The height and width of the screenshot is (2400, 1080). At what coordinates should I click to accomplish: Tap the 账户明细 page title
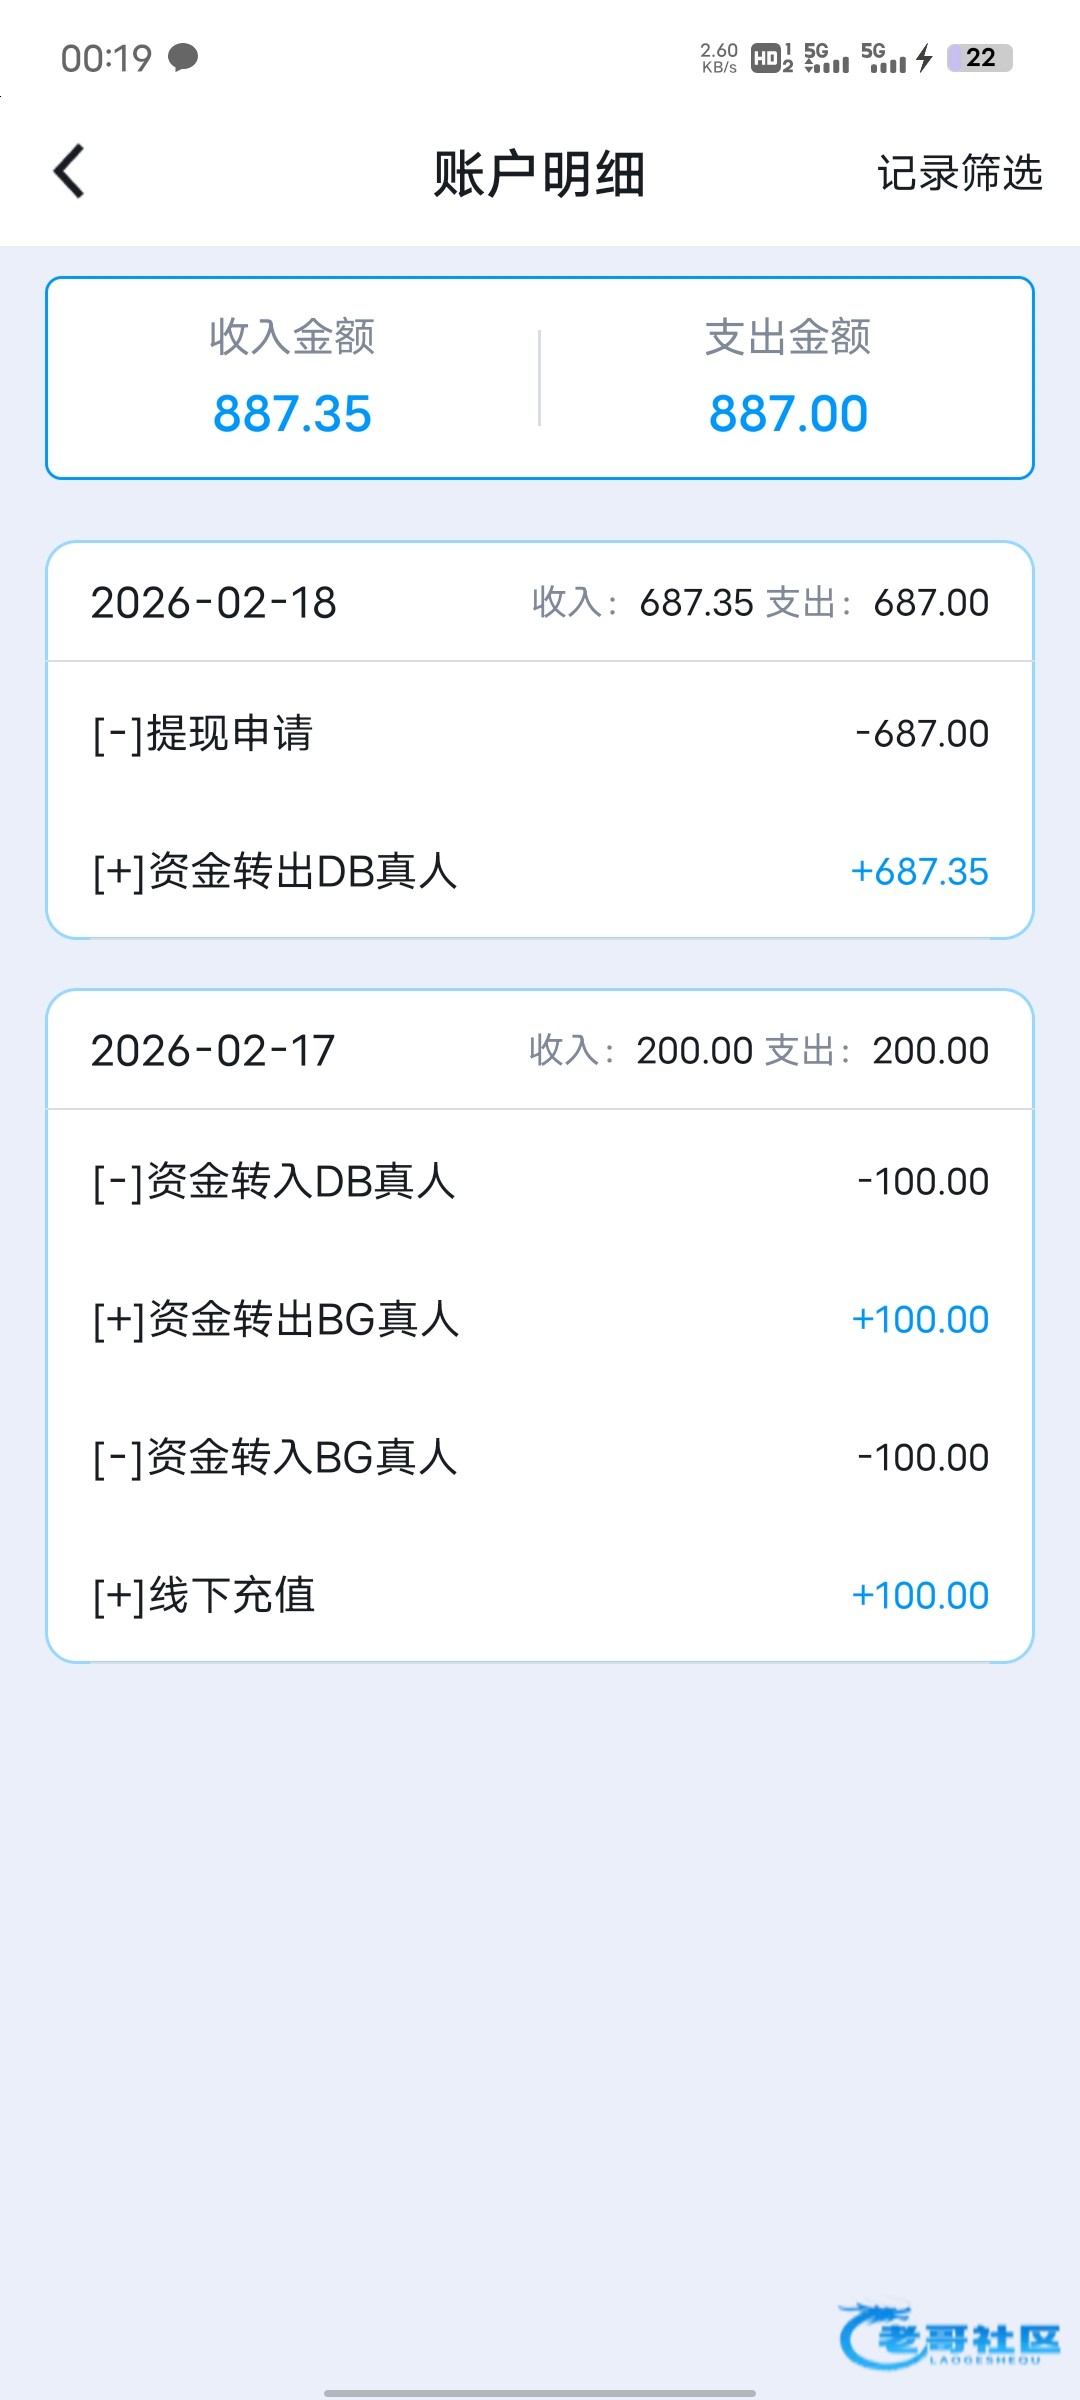(539, 174)
